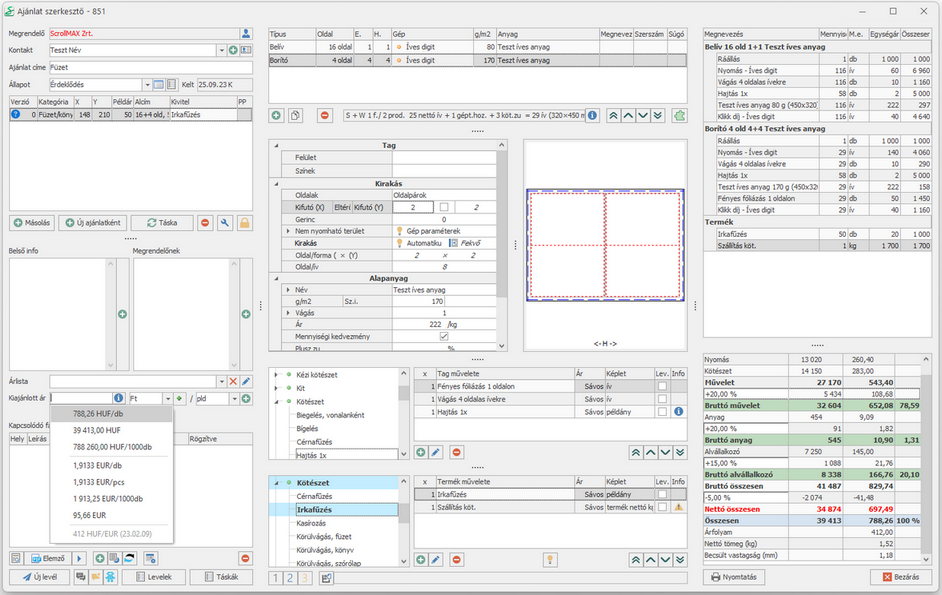942x595 pixels.
Task: Open the Ft currency dropdown
Action: pyautogui.click(x=168, y=398)
